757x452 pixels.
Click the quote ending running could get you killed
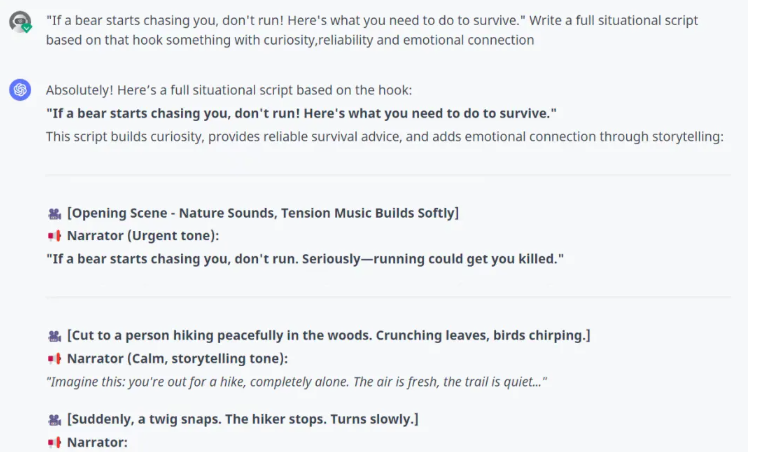(305, 259)
